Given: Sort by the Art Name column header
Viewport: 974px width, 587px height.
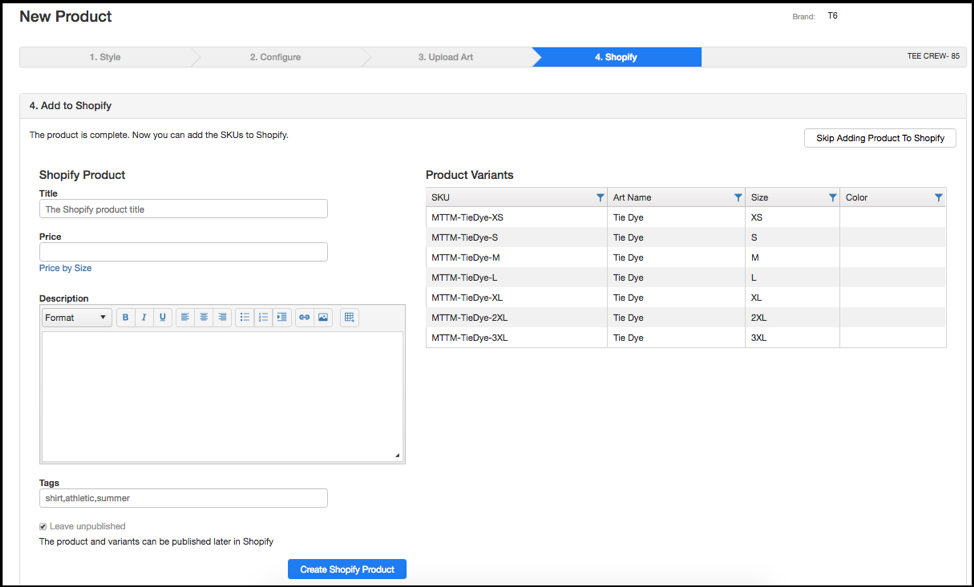Looking at the screenshot, I should click(632, 198).
